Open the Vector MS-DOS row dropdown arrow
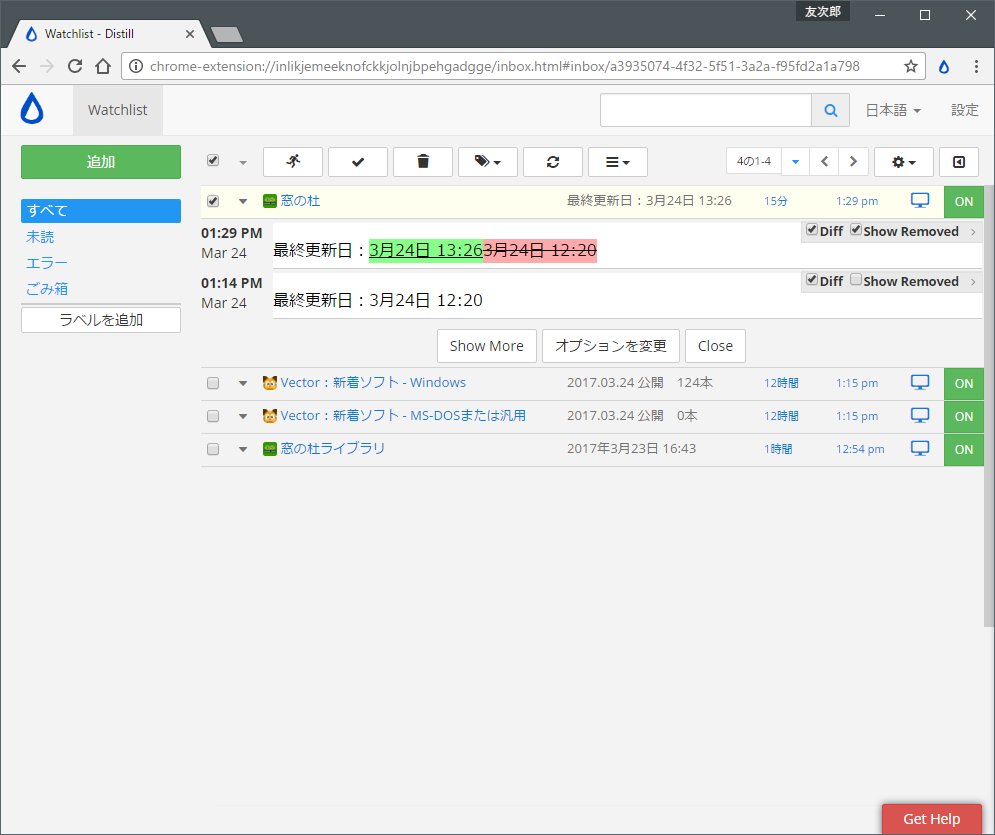 point(243,416)
